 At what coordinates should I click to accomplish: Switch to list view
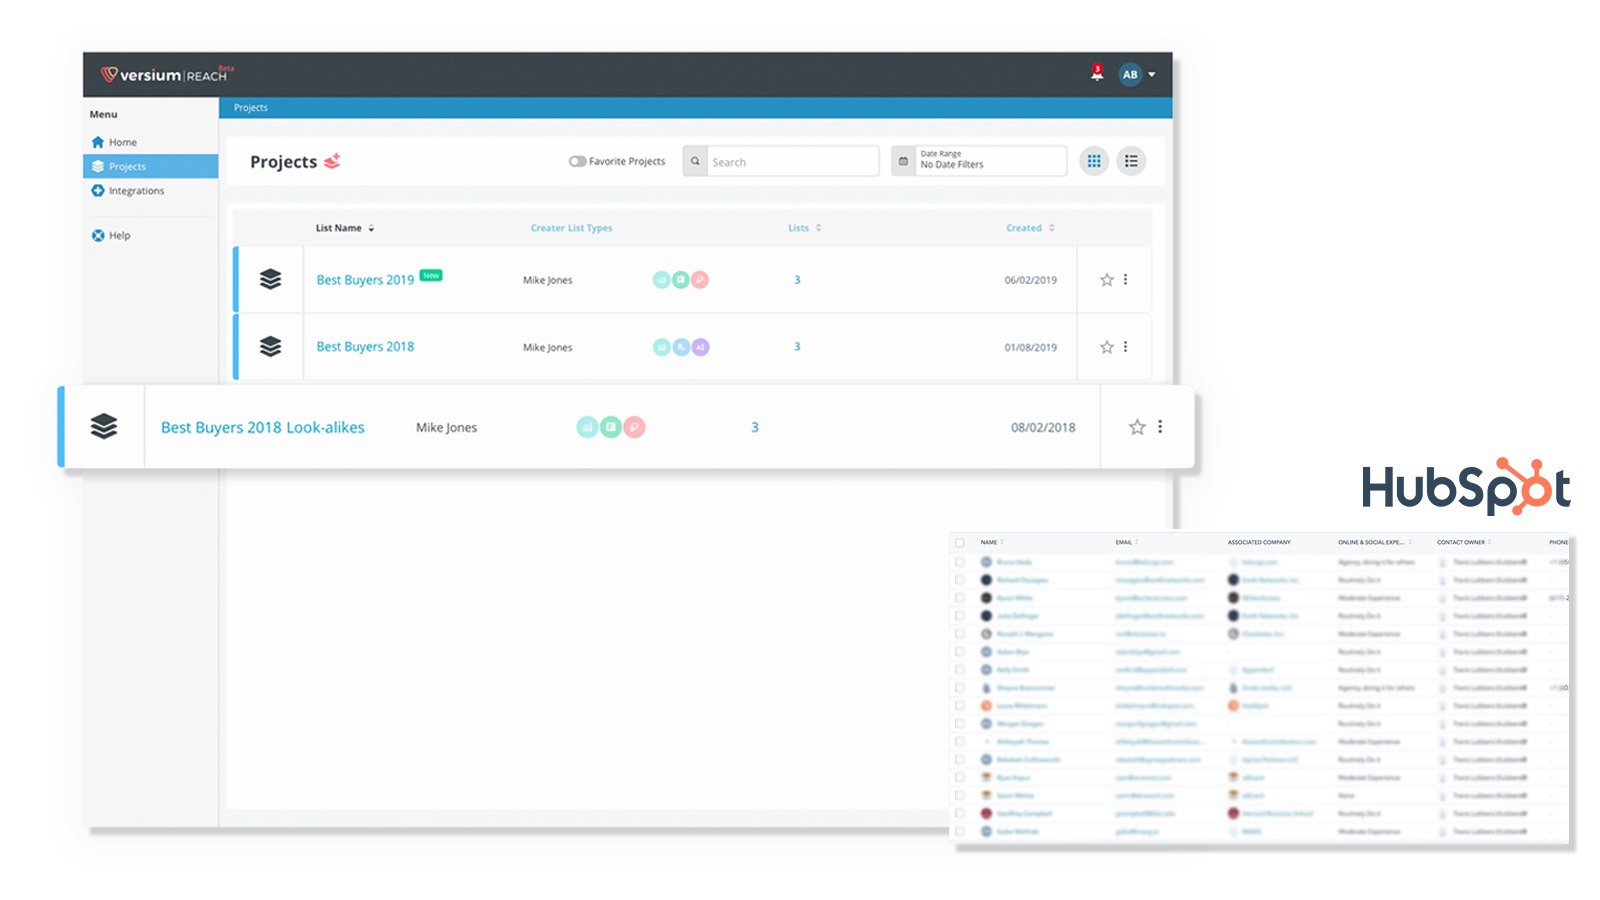tap(1131, 161)
